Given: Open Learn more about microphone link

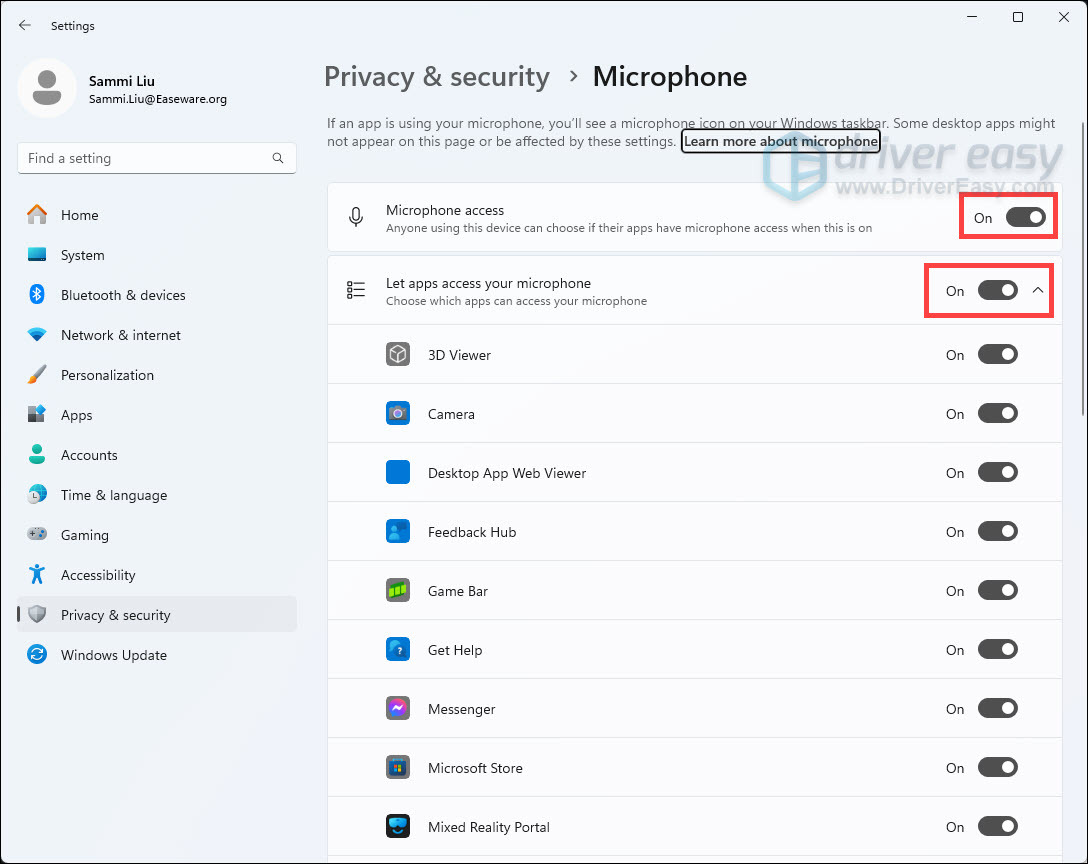Looking at the screenshot, I should click(781, 142).
